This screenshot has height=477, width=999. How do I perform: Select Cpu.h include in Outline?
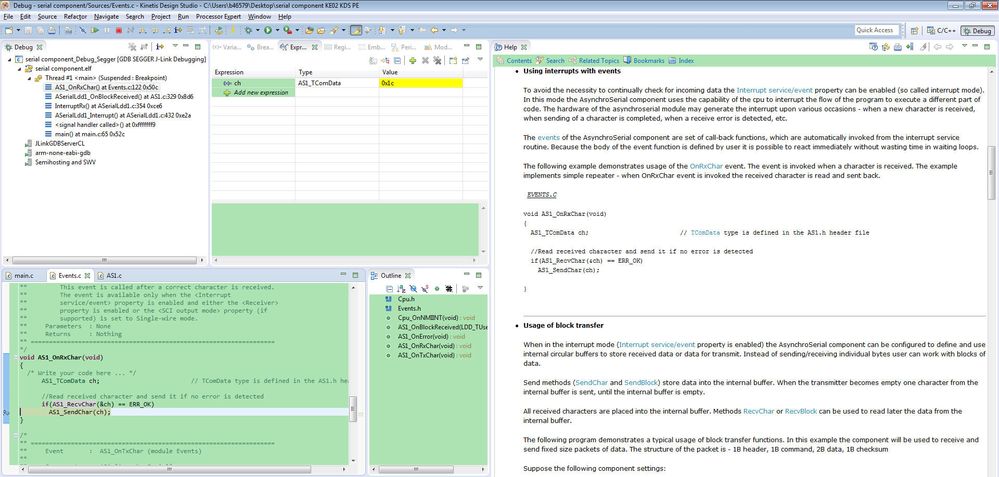coord(401,298)
